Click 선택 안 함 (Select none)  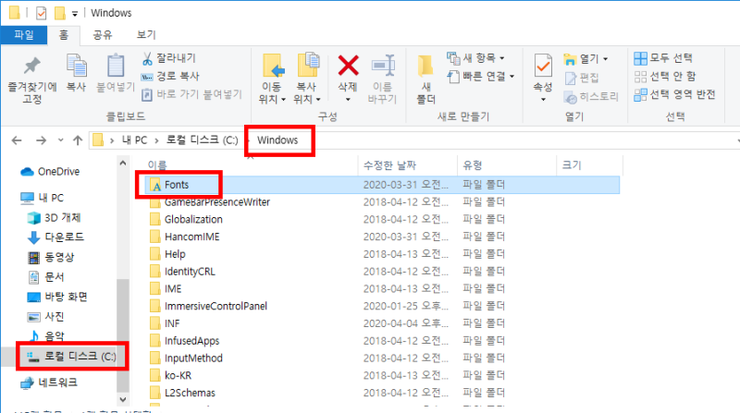pyautogui.click(x=665, y=76)
